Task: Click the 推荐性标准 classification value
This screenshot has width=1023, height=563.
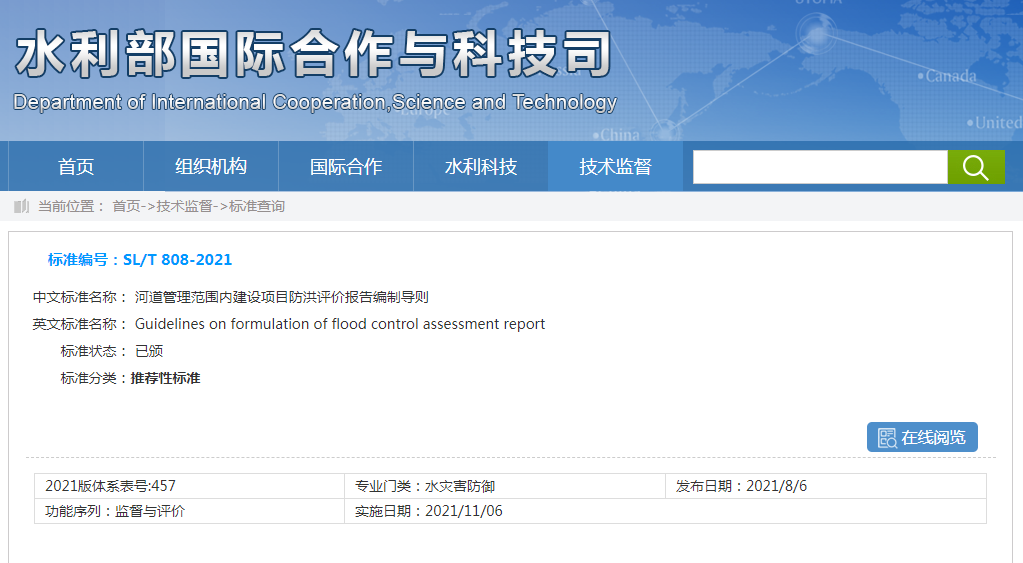Action: click(x=165, y=378)
